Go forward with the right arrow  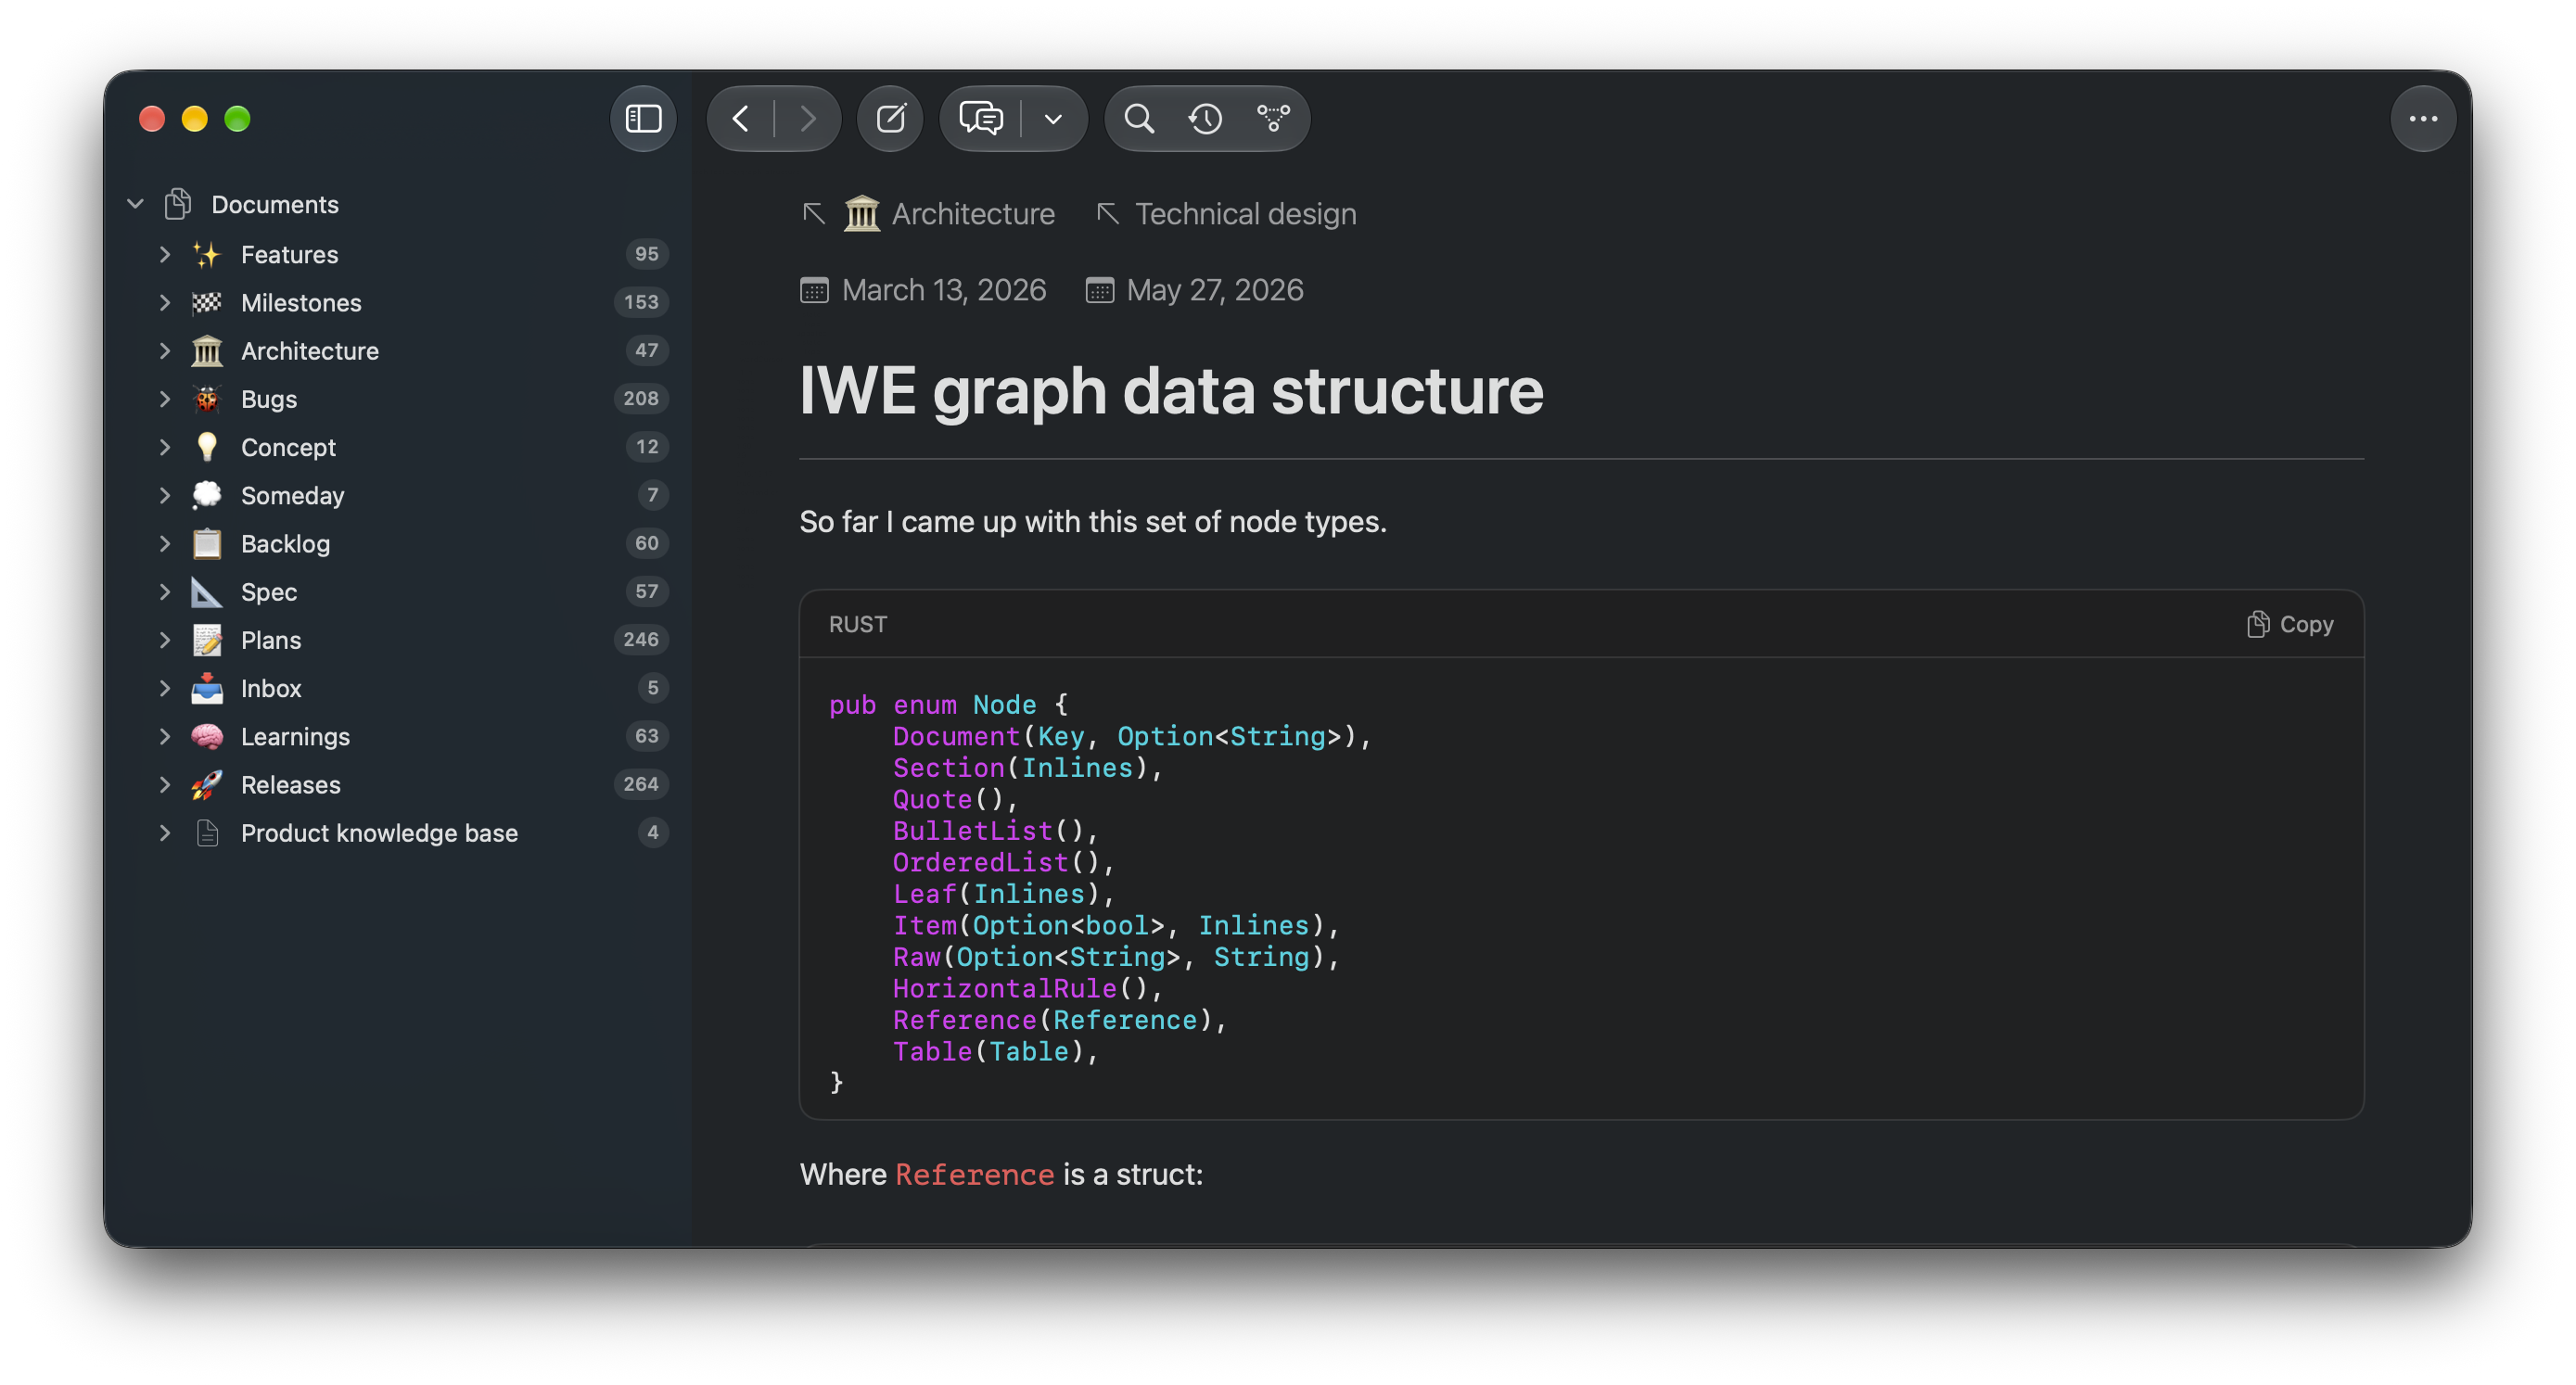(807, 119)
